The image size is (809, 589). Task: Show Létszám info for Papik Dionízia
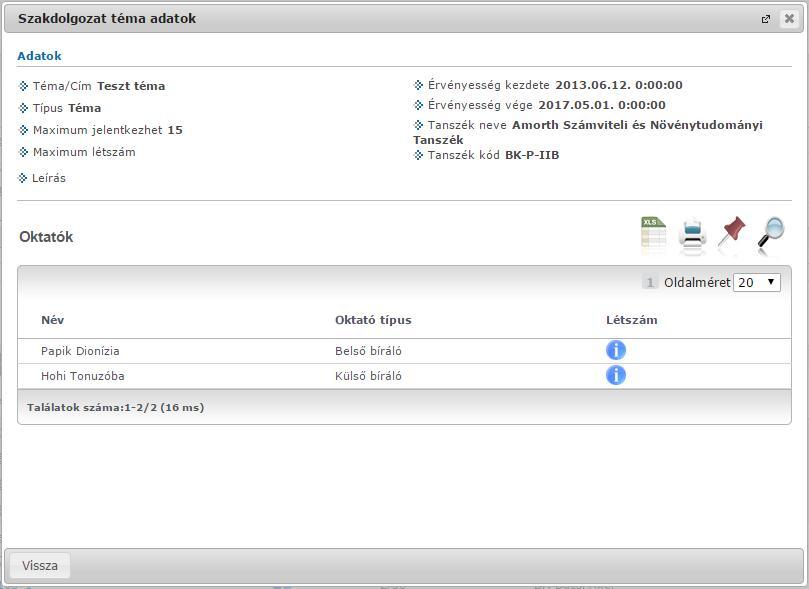[x=616, y=350]
